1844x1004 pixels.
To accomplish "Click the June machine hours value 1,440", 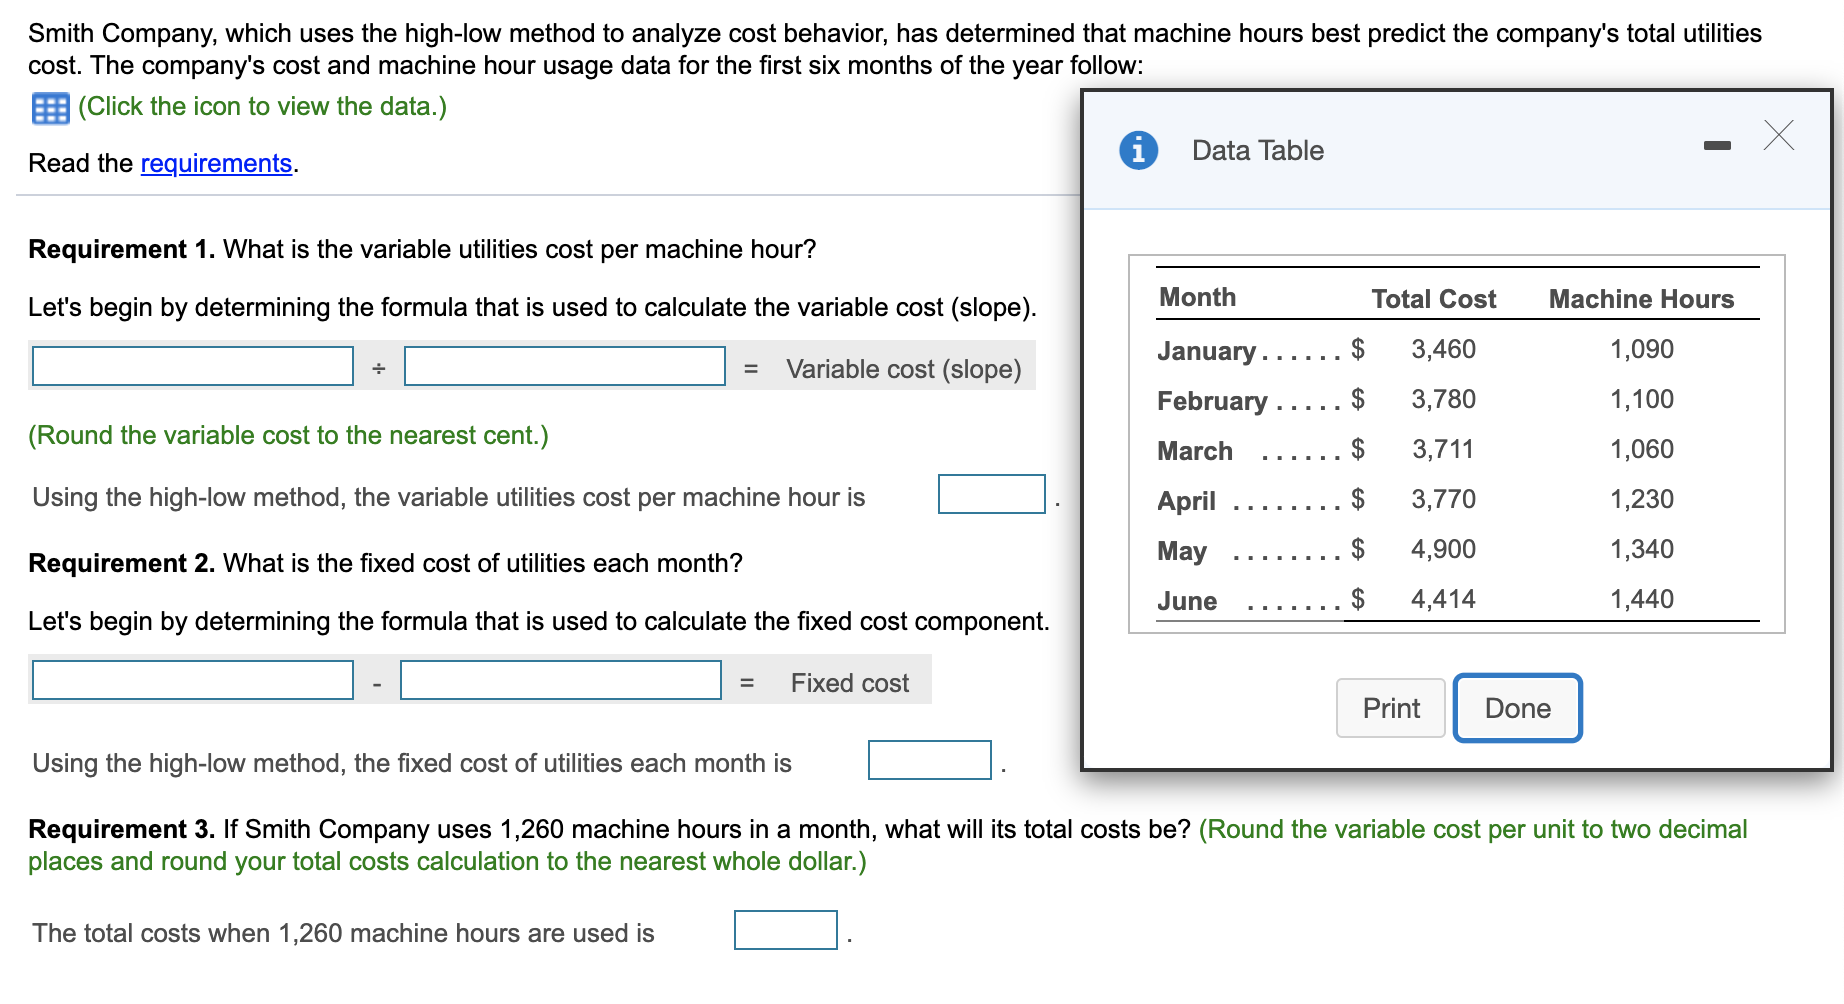I will (1641, 599).
